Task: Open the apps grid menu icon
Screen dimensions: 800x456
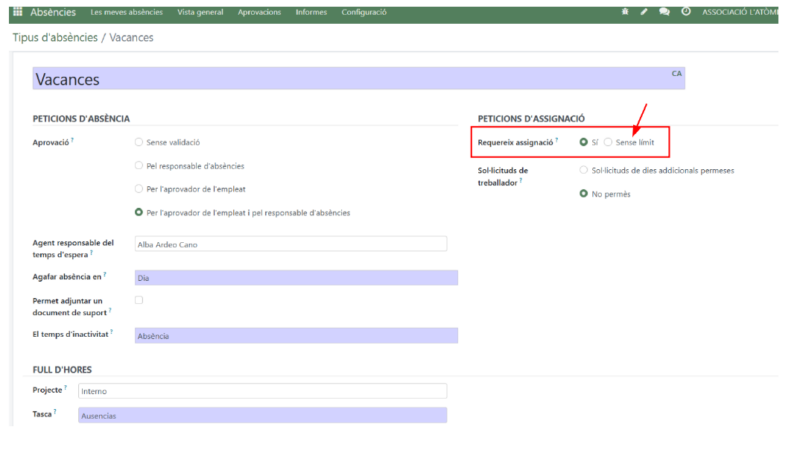Action: pyautogui.click(x=17, y=12)
